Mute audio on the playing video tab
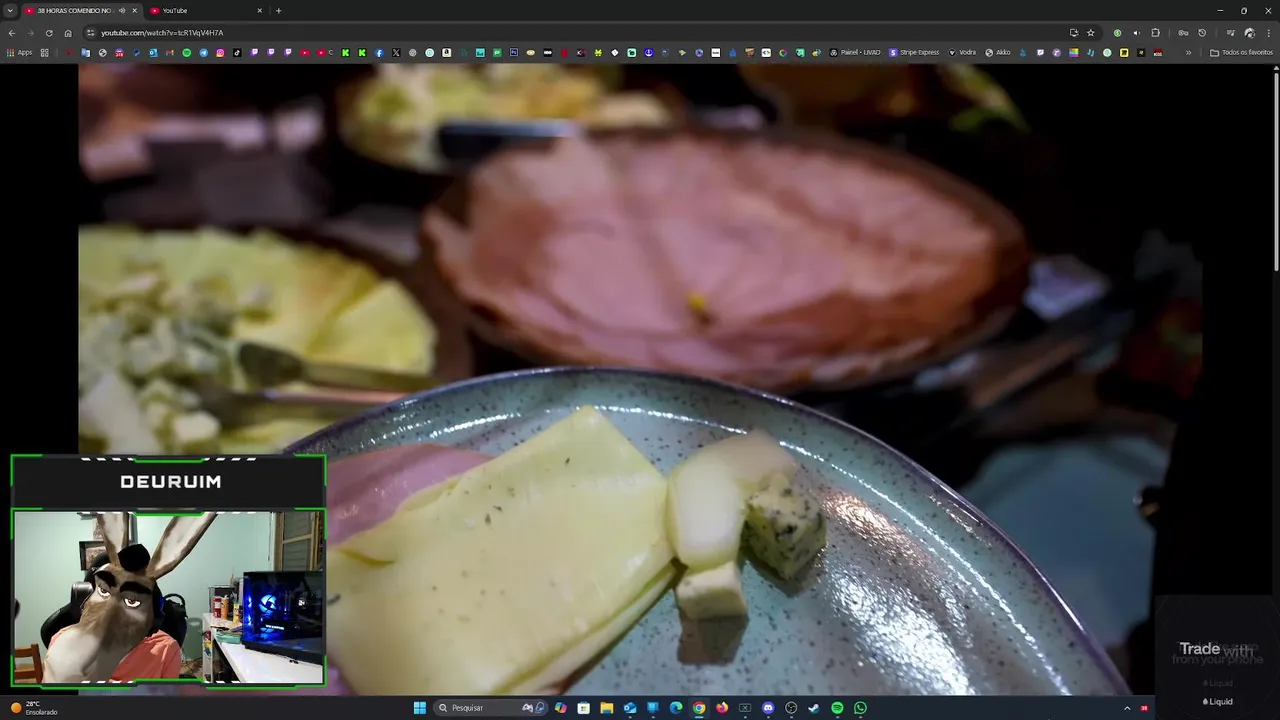1280x720 pixels. (x=122, y=10)
